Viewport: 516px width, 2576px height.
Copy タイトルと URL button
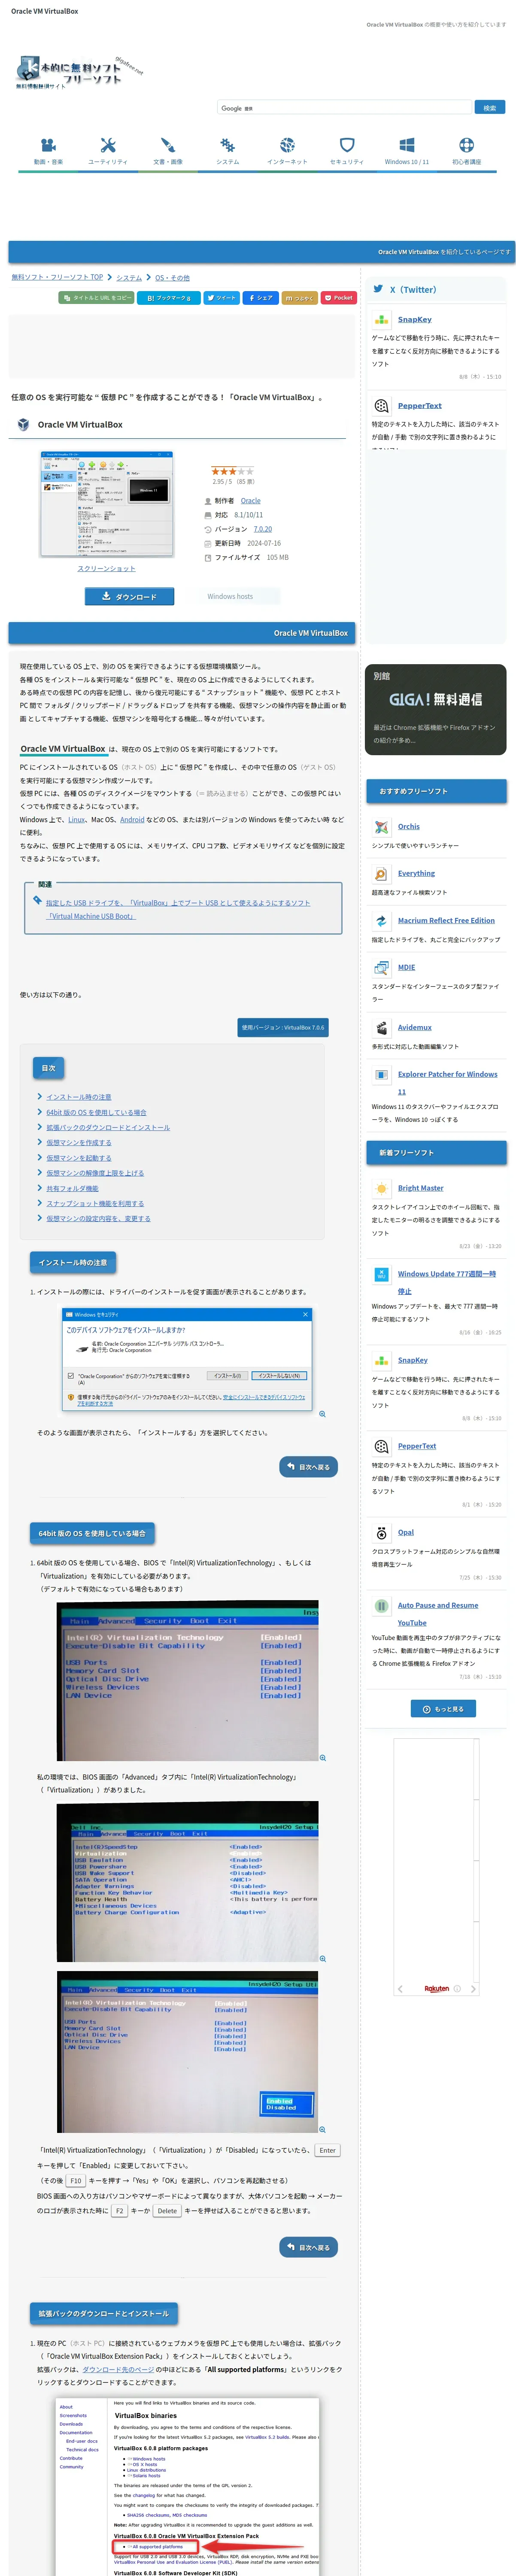pyautogui.click(x=96, y=298)
